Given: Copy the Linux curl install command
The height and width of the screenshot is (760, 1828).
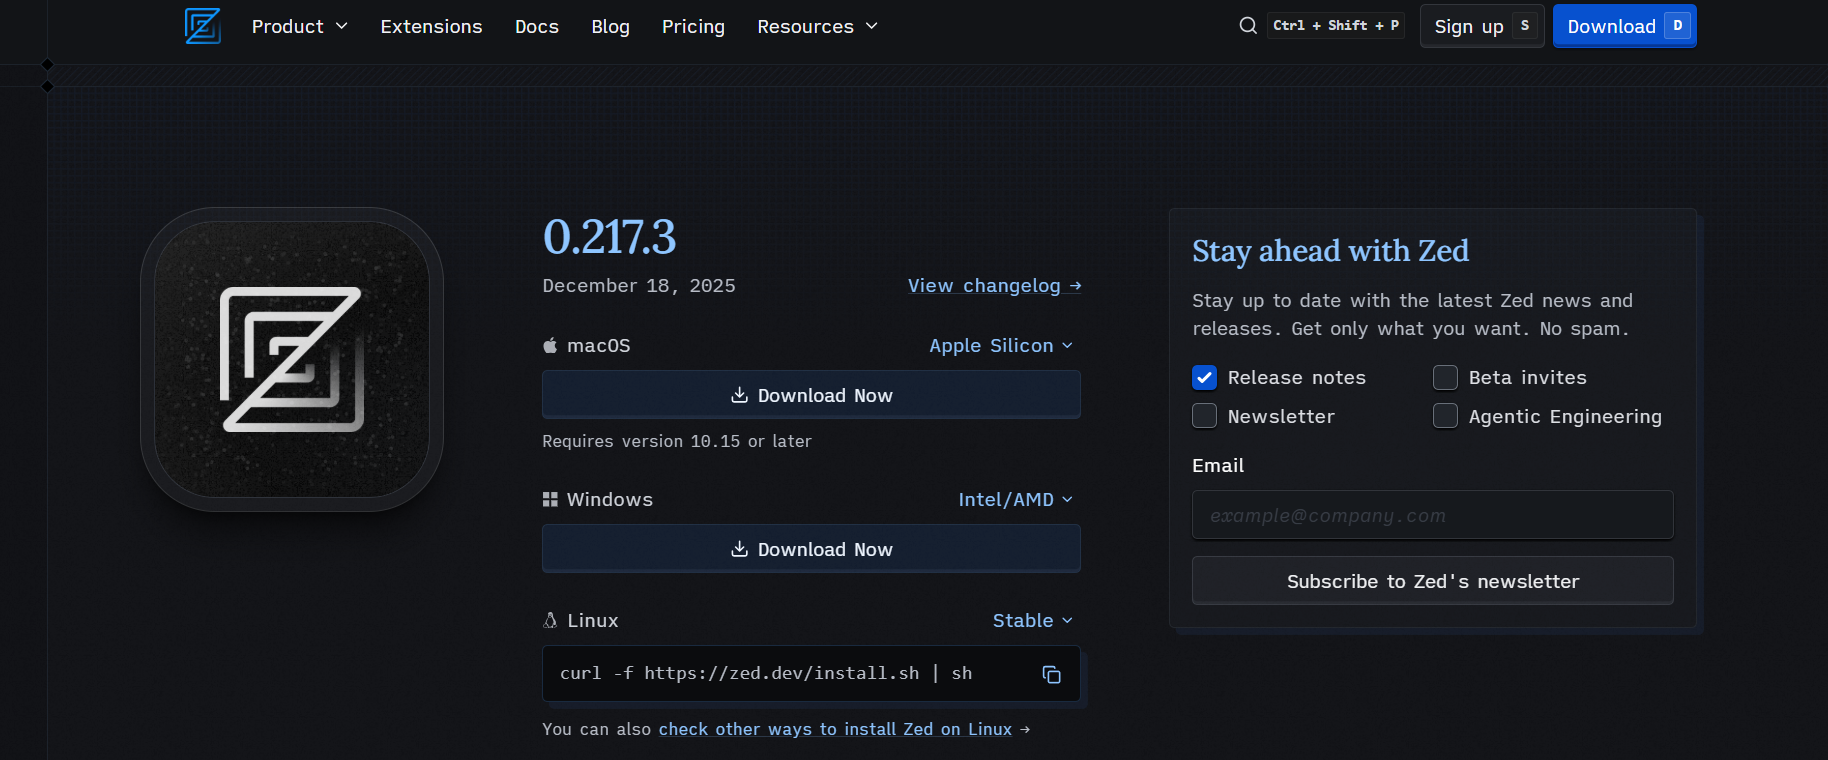Looking at the screenshot, I should pyautogui.click(x=1051, y=674).
